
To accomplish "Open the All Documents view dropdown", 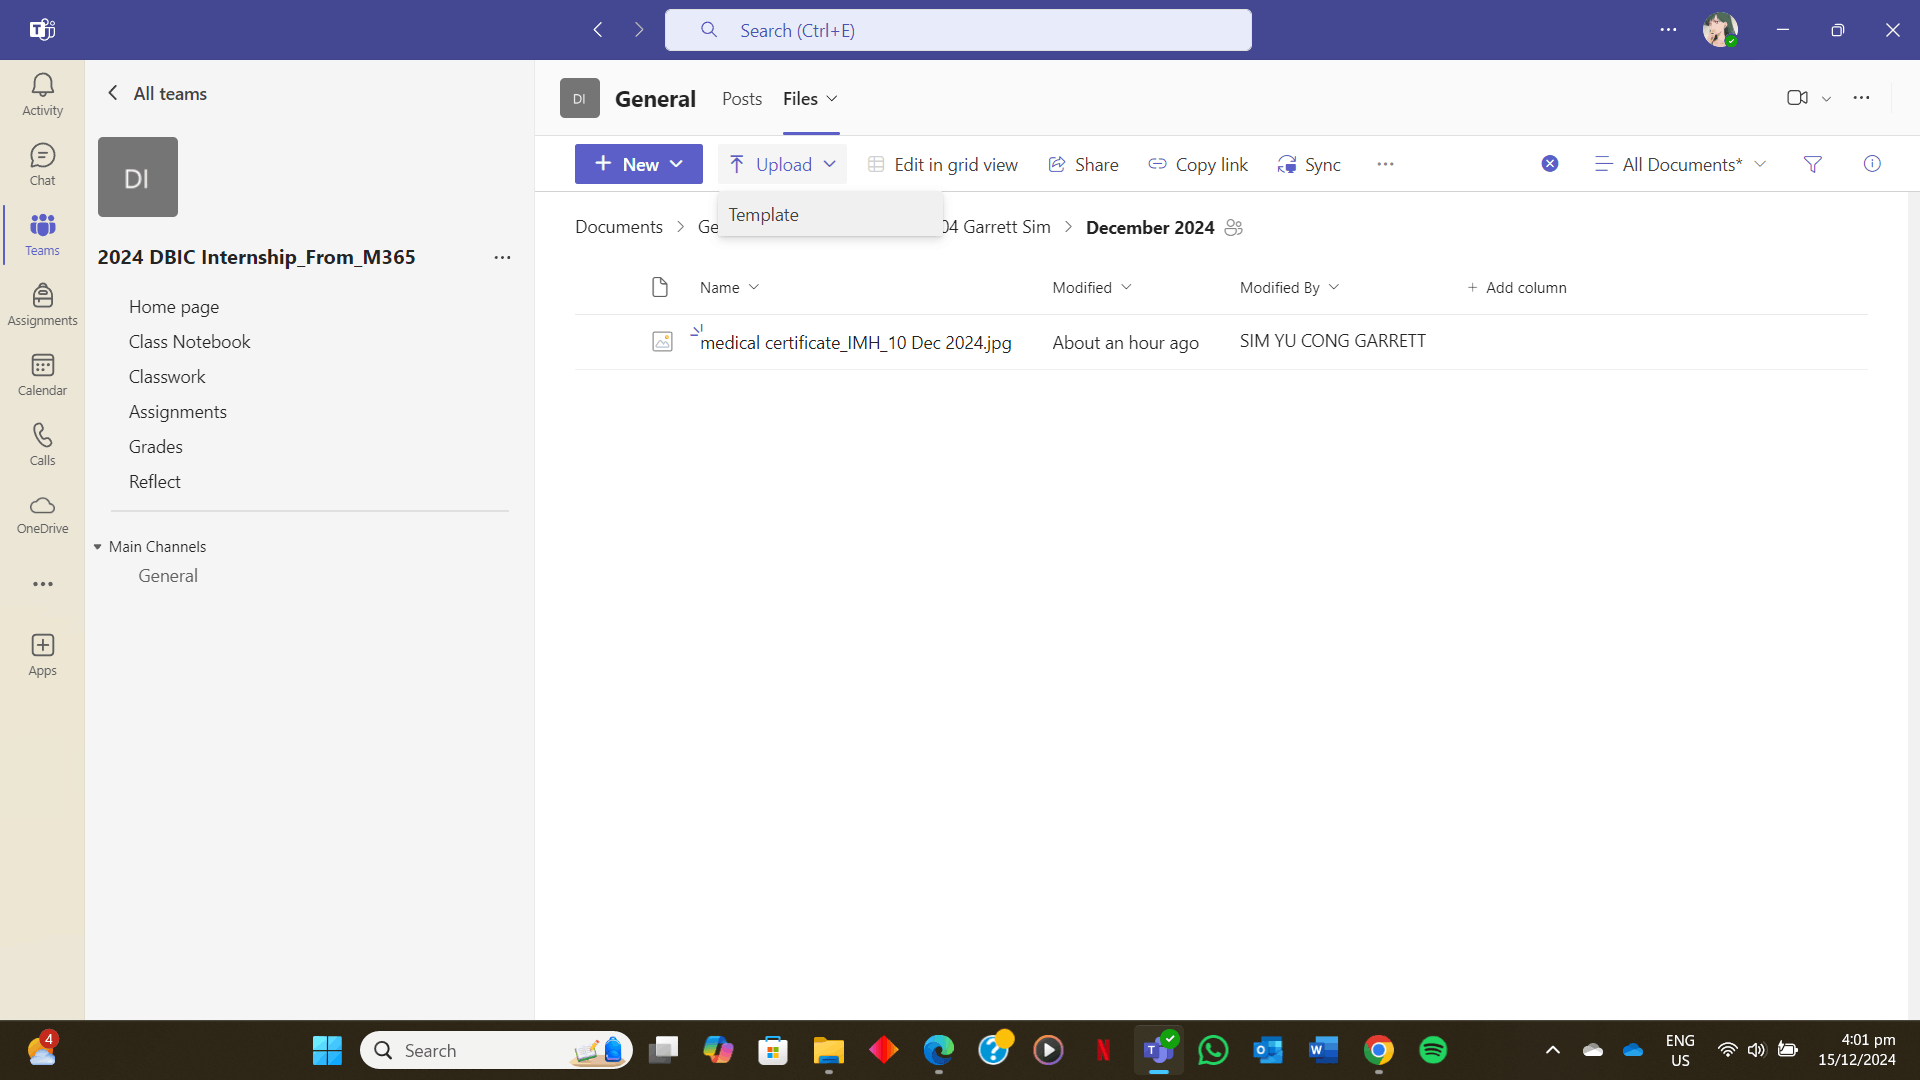I will click(x=1680, y=164).
